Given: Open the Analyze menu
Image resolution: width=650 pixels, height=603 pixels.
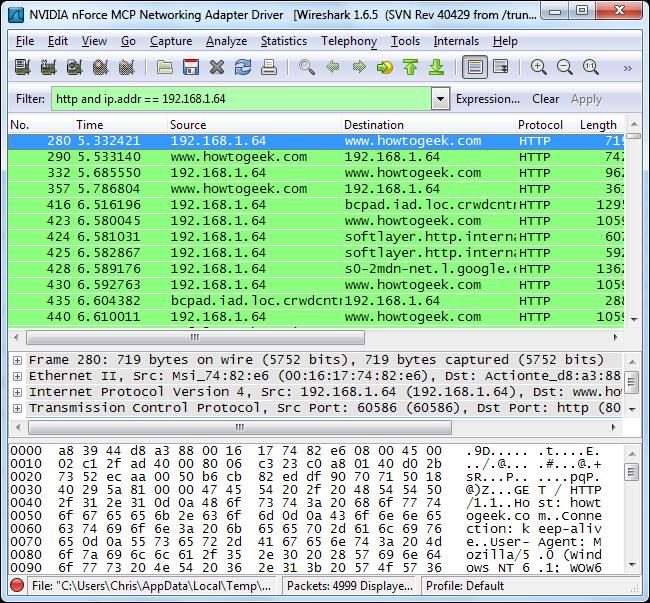Looking at the screenshot, I should pos(226,41).
